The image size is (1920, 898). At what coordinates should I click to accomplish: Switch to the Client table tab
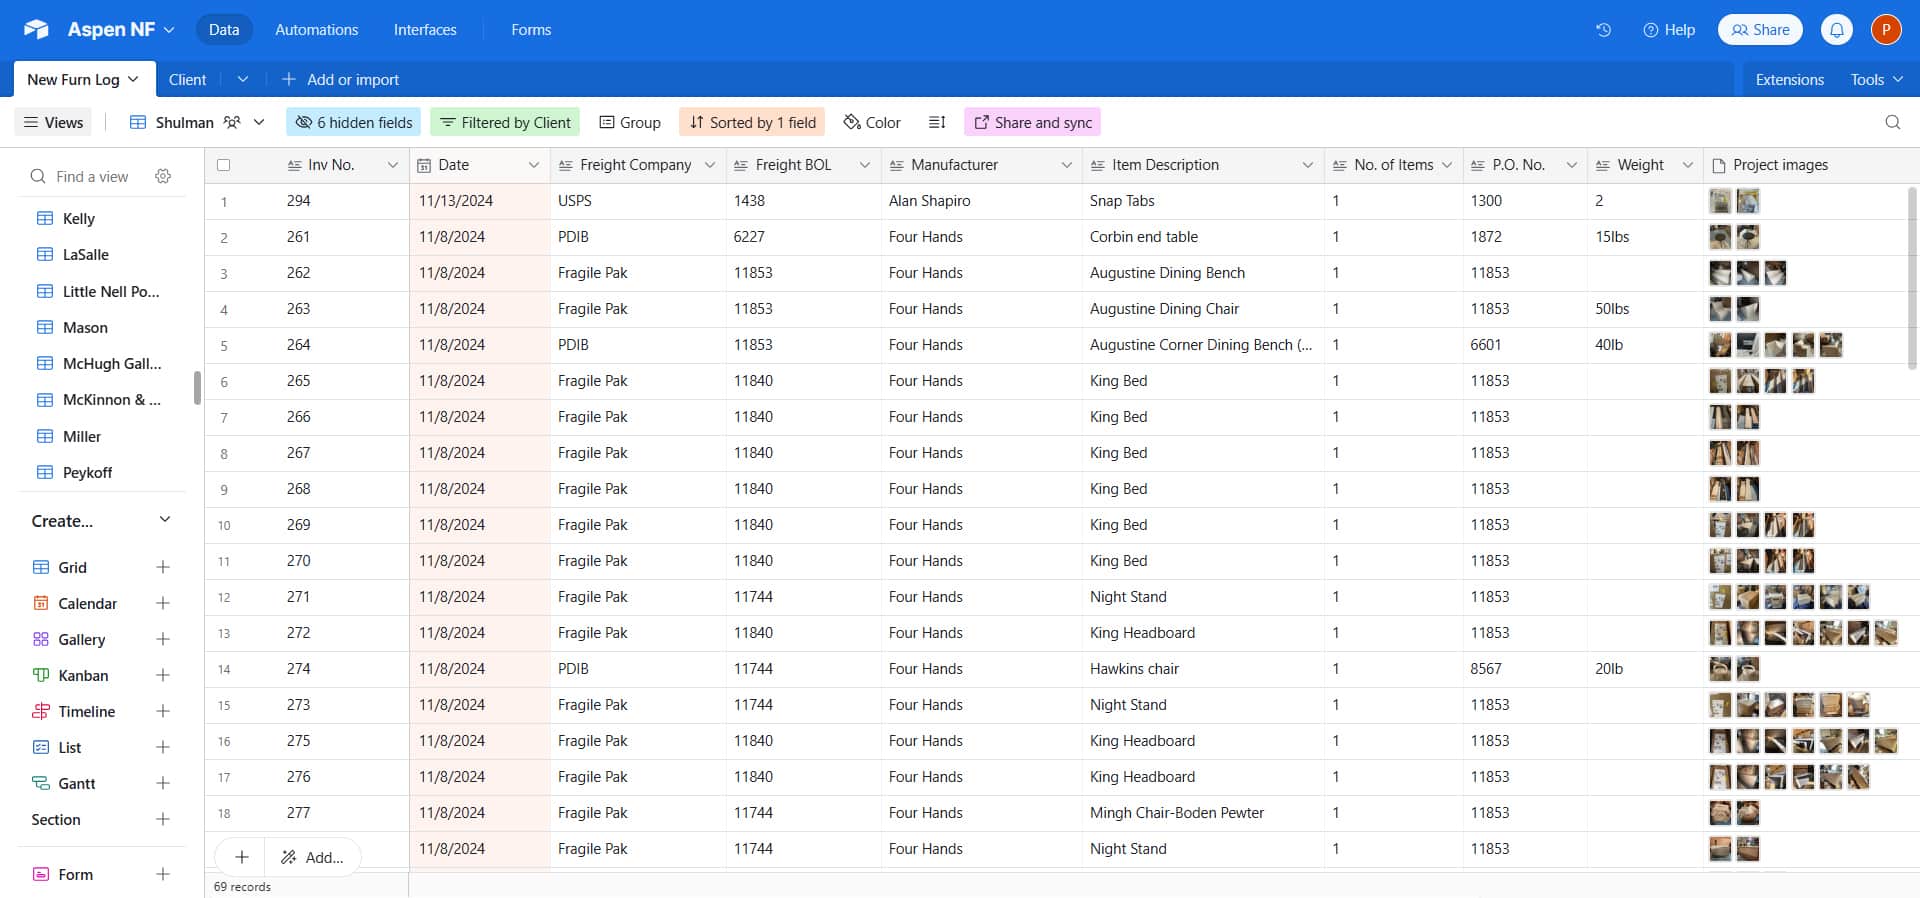[x=187, y=80]
